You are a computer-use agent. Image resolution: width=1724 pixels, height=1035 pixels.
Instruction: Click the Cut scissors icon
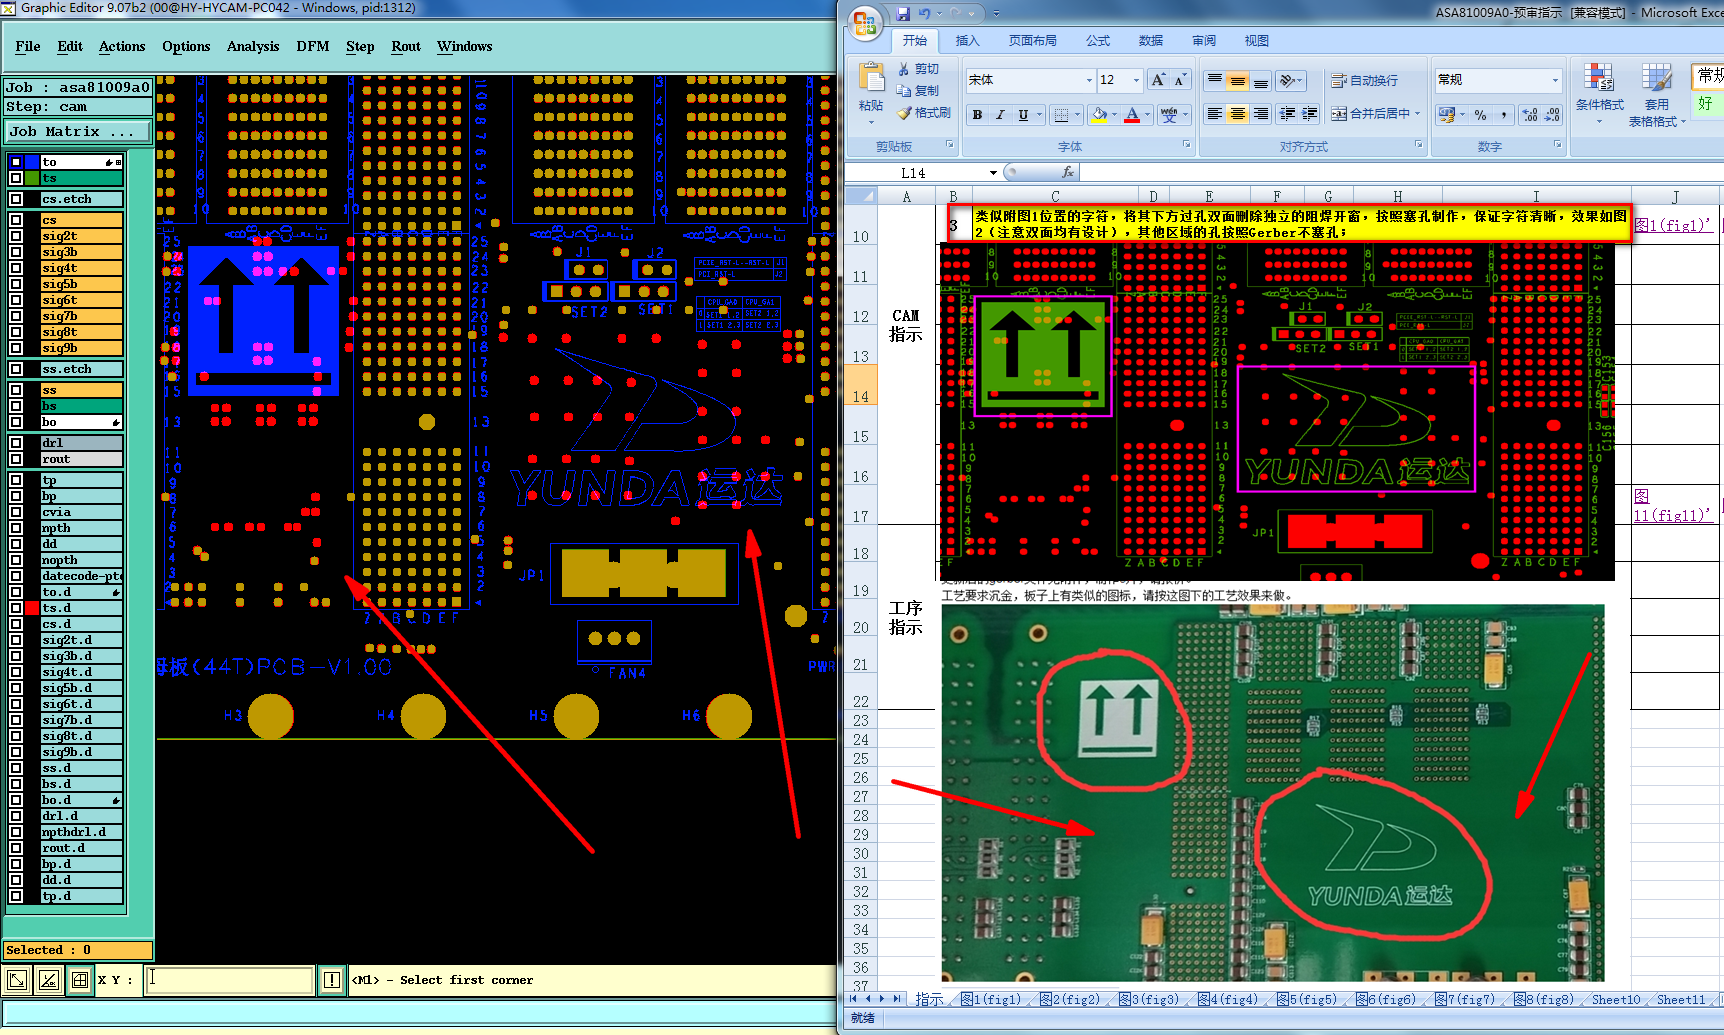click(x=904, y=69)
